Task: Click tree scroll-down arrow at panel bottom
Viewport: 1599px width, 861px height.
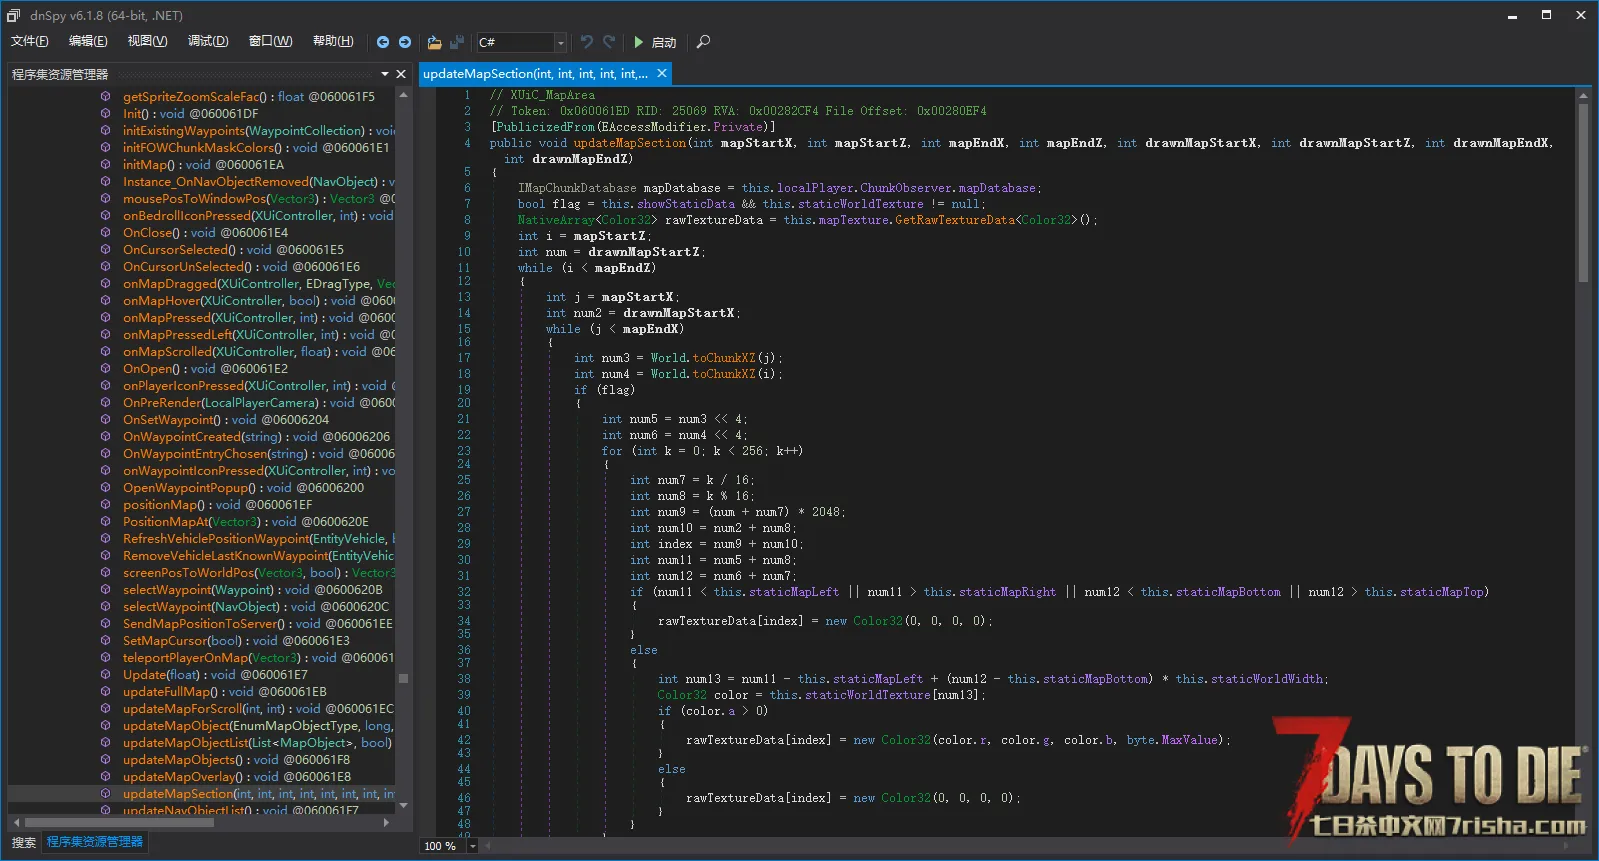Action: click(404, 805)
